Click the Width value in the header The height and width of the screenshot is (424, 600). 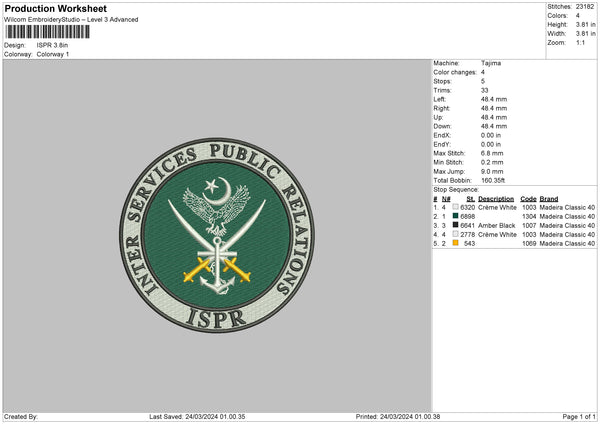pos(585,34)
